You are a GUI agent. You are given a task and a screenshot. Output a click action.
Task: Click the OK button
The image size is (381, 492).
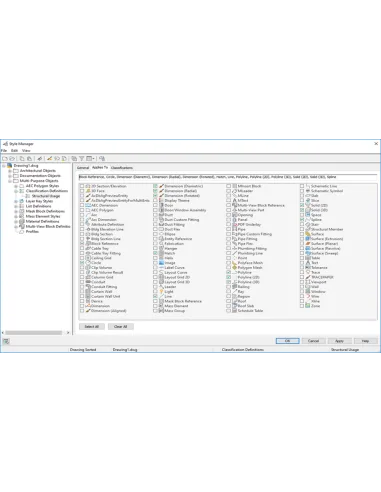coord(287,341)
